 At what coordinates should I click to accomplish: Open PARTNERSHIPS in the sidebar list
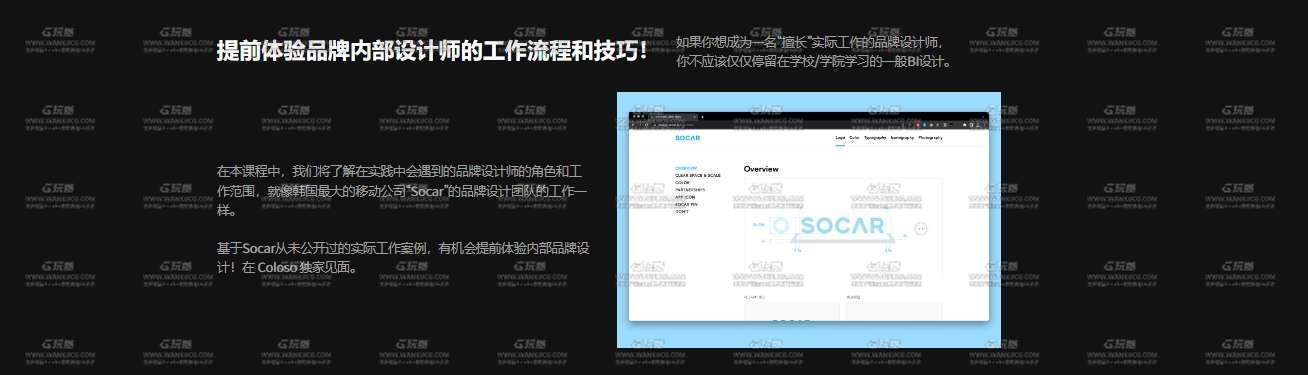point(690,190)
